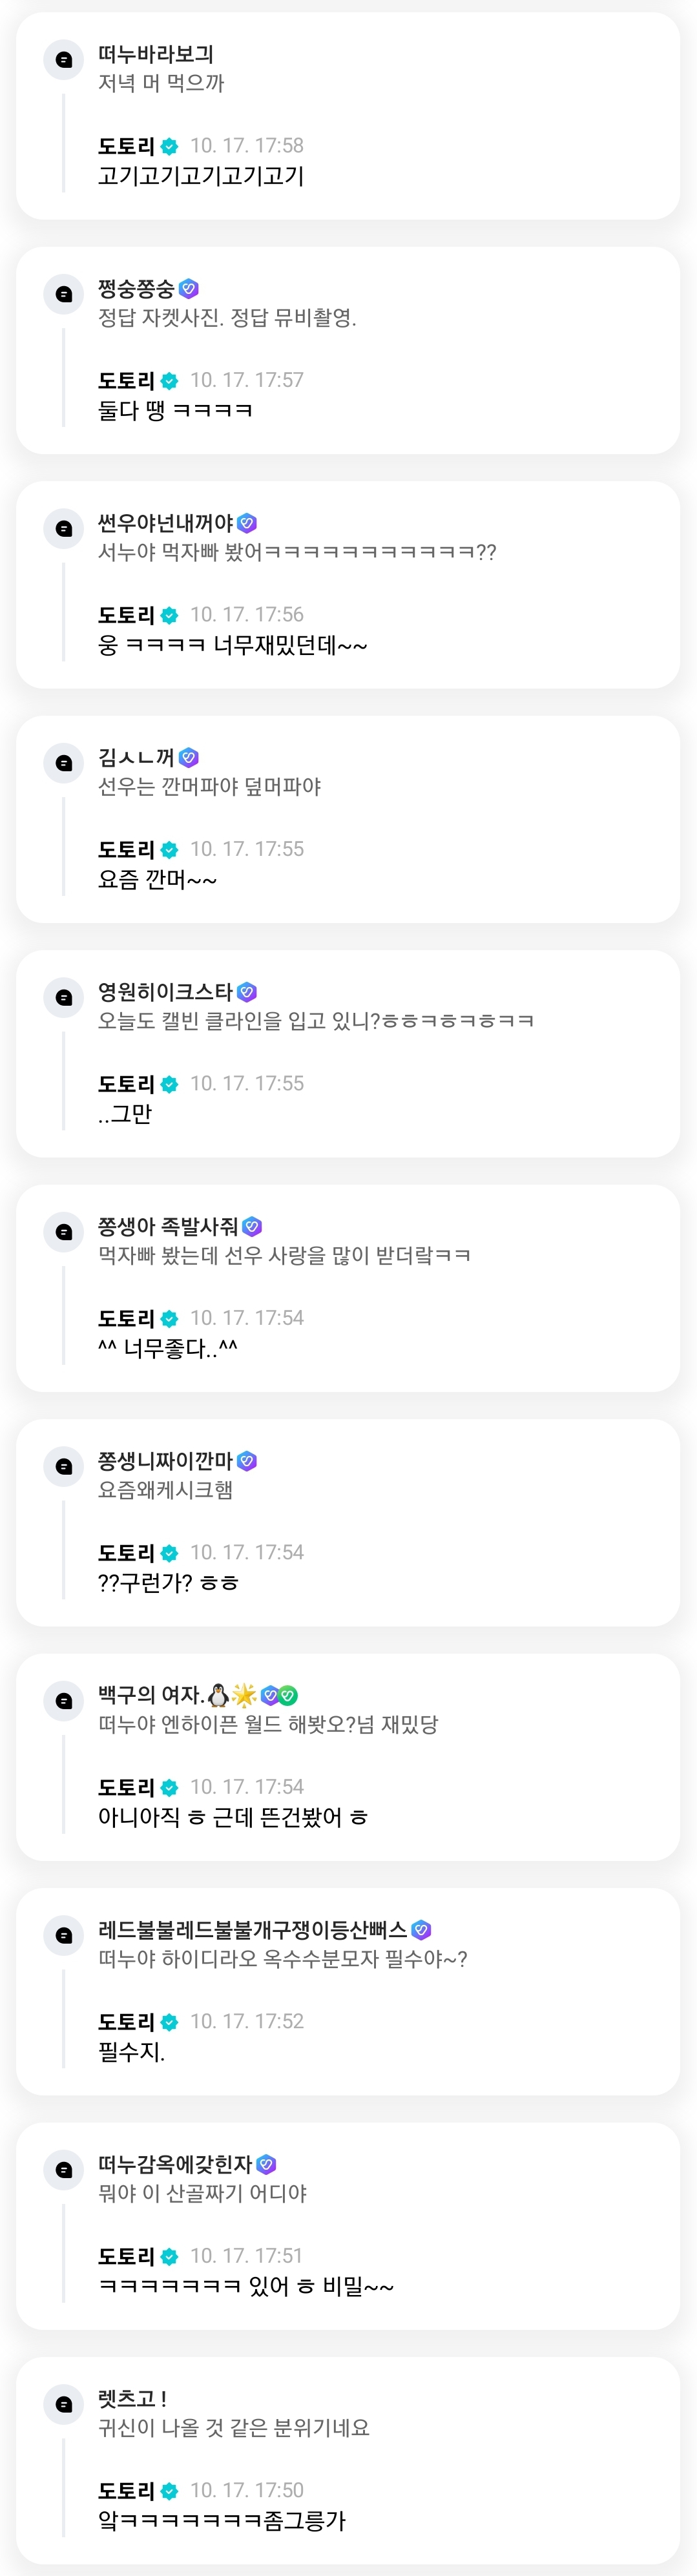
Task: Tap the reply text 필수지.
Action: [x=131, y=2051]
